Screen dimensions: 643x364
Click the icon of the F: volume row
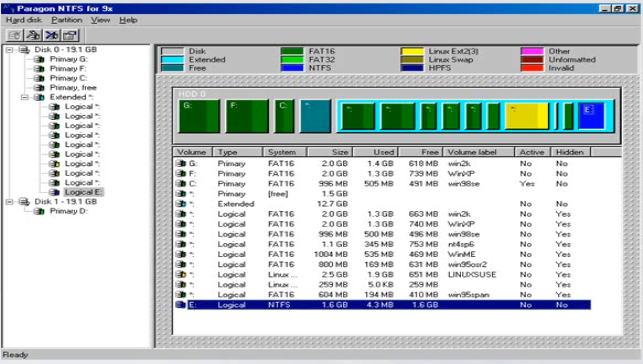click(180, 173)
